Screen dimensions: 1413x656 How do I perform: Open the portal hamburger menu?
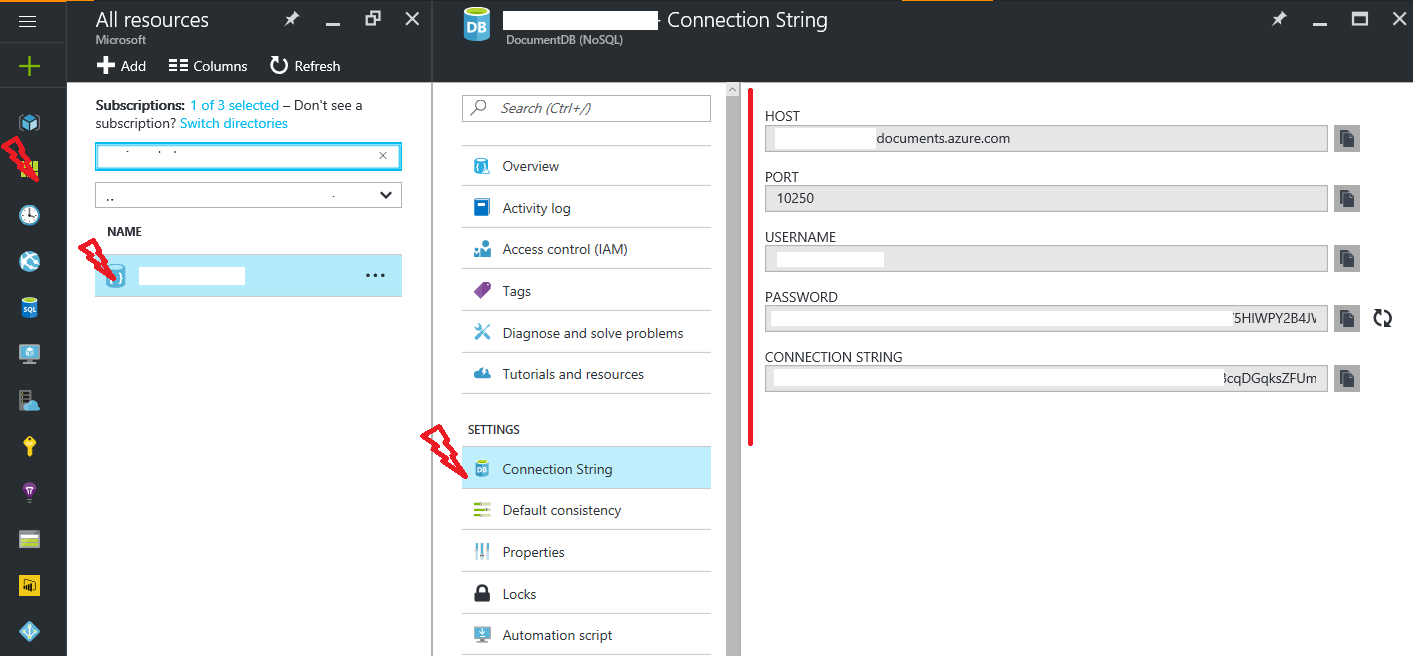pos(28,21)
